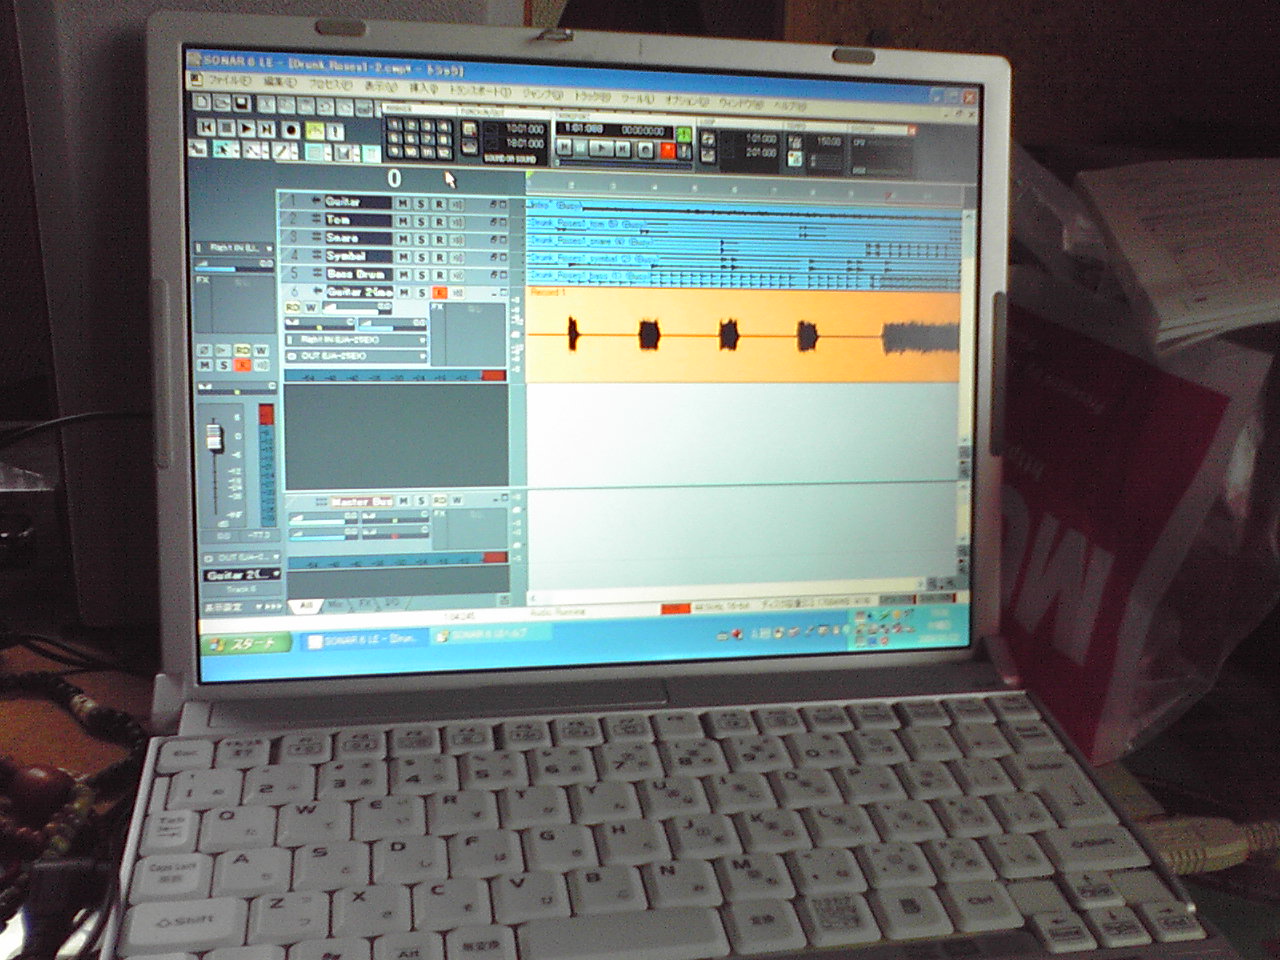The image size is (1280, 960).
Task: Arm the Snare track for recording
Action: (x=439, y=239)
